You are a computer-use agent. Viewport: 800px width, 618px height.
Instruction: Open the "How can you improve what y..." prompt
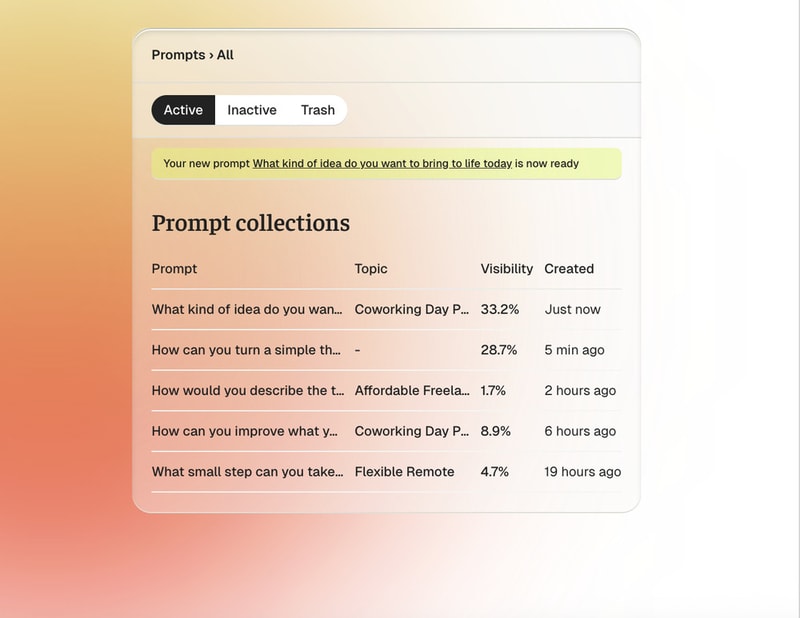(247, 431)
